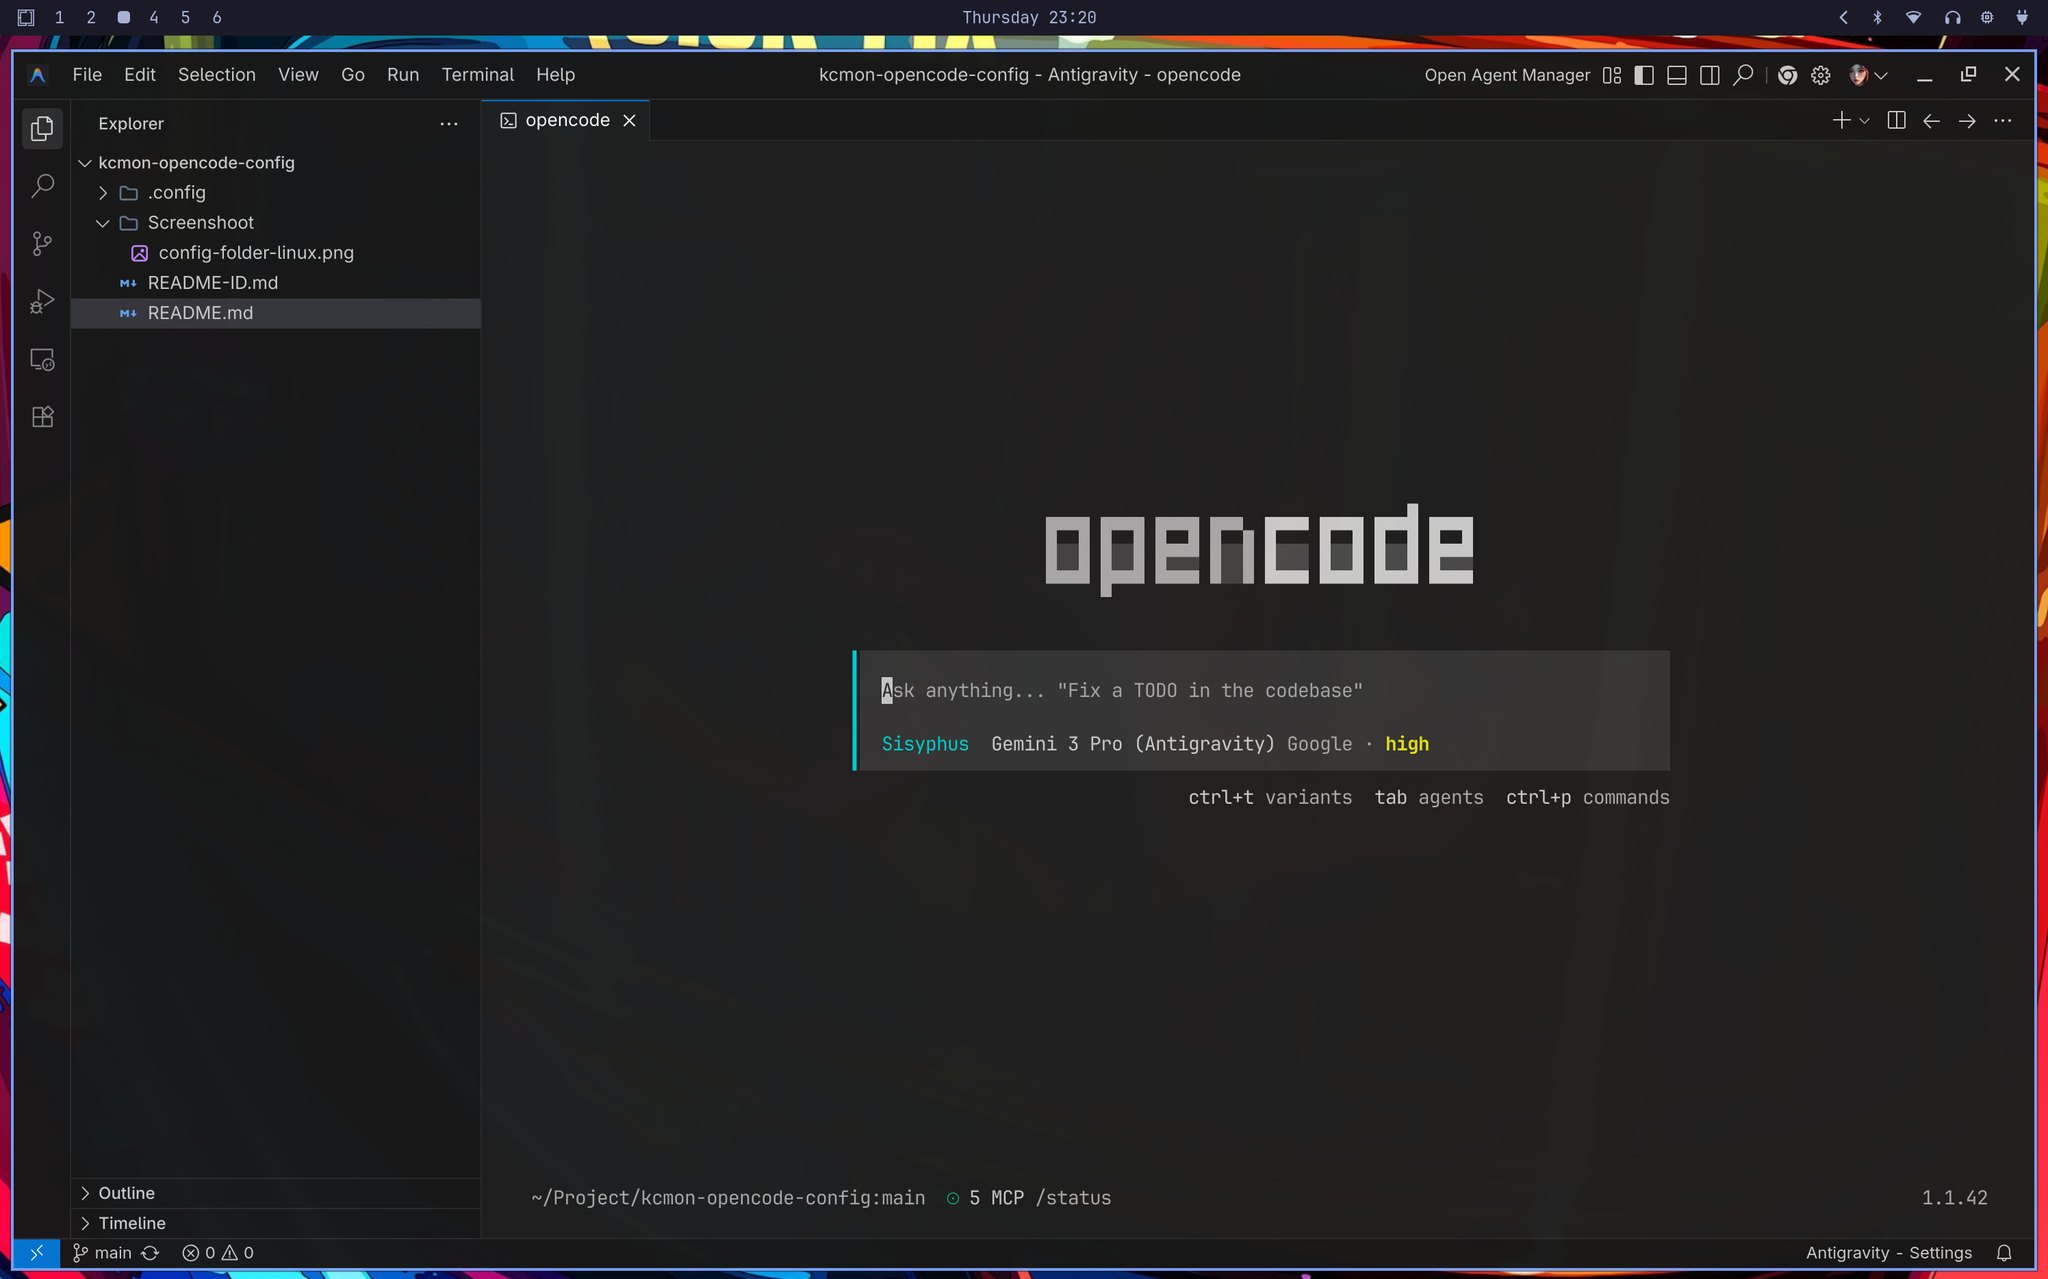Open the Selection menu
2048x1279 pixels.
(217, 75)
